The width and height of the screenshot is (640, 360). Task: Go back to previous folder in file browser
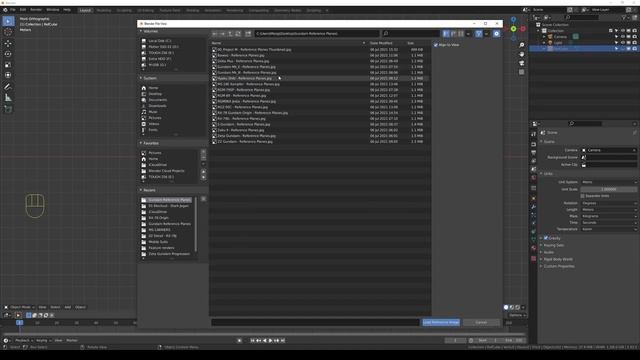[x=215, y=33]
